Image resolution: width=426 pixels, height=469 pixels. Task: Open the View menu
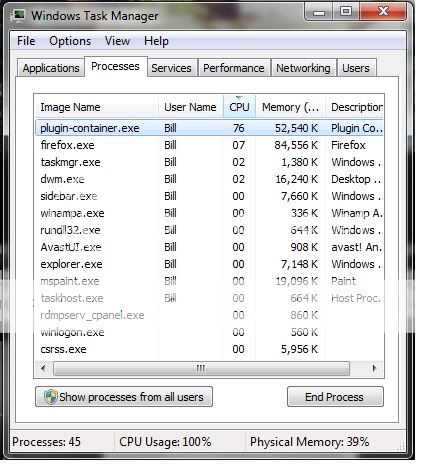click(117, 41)
